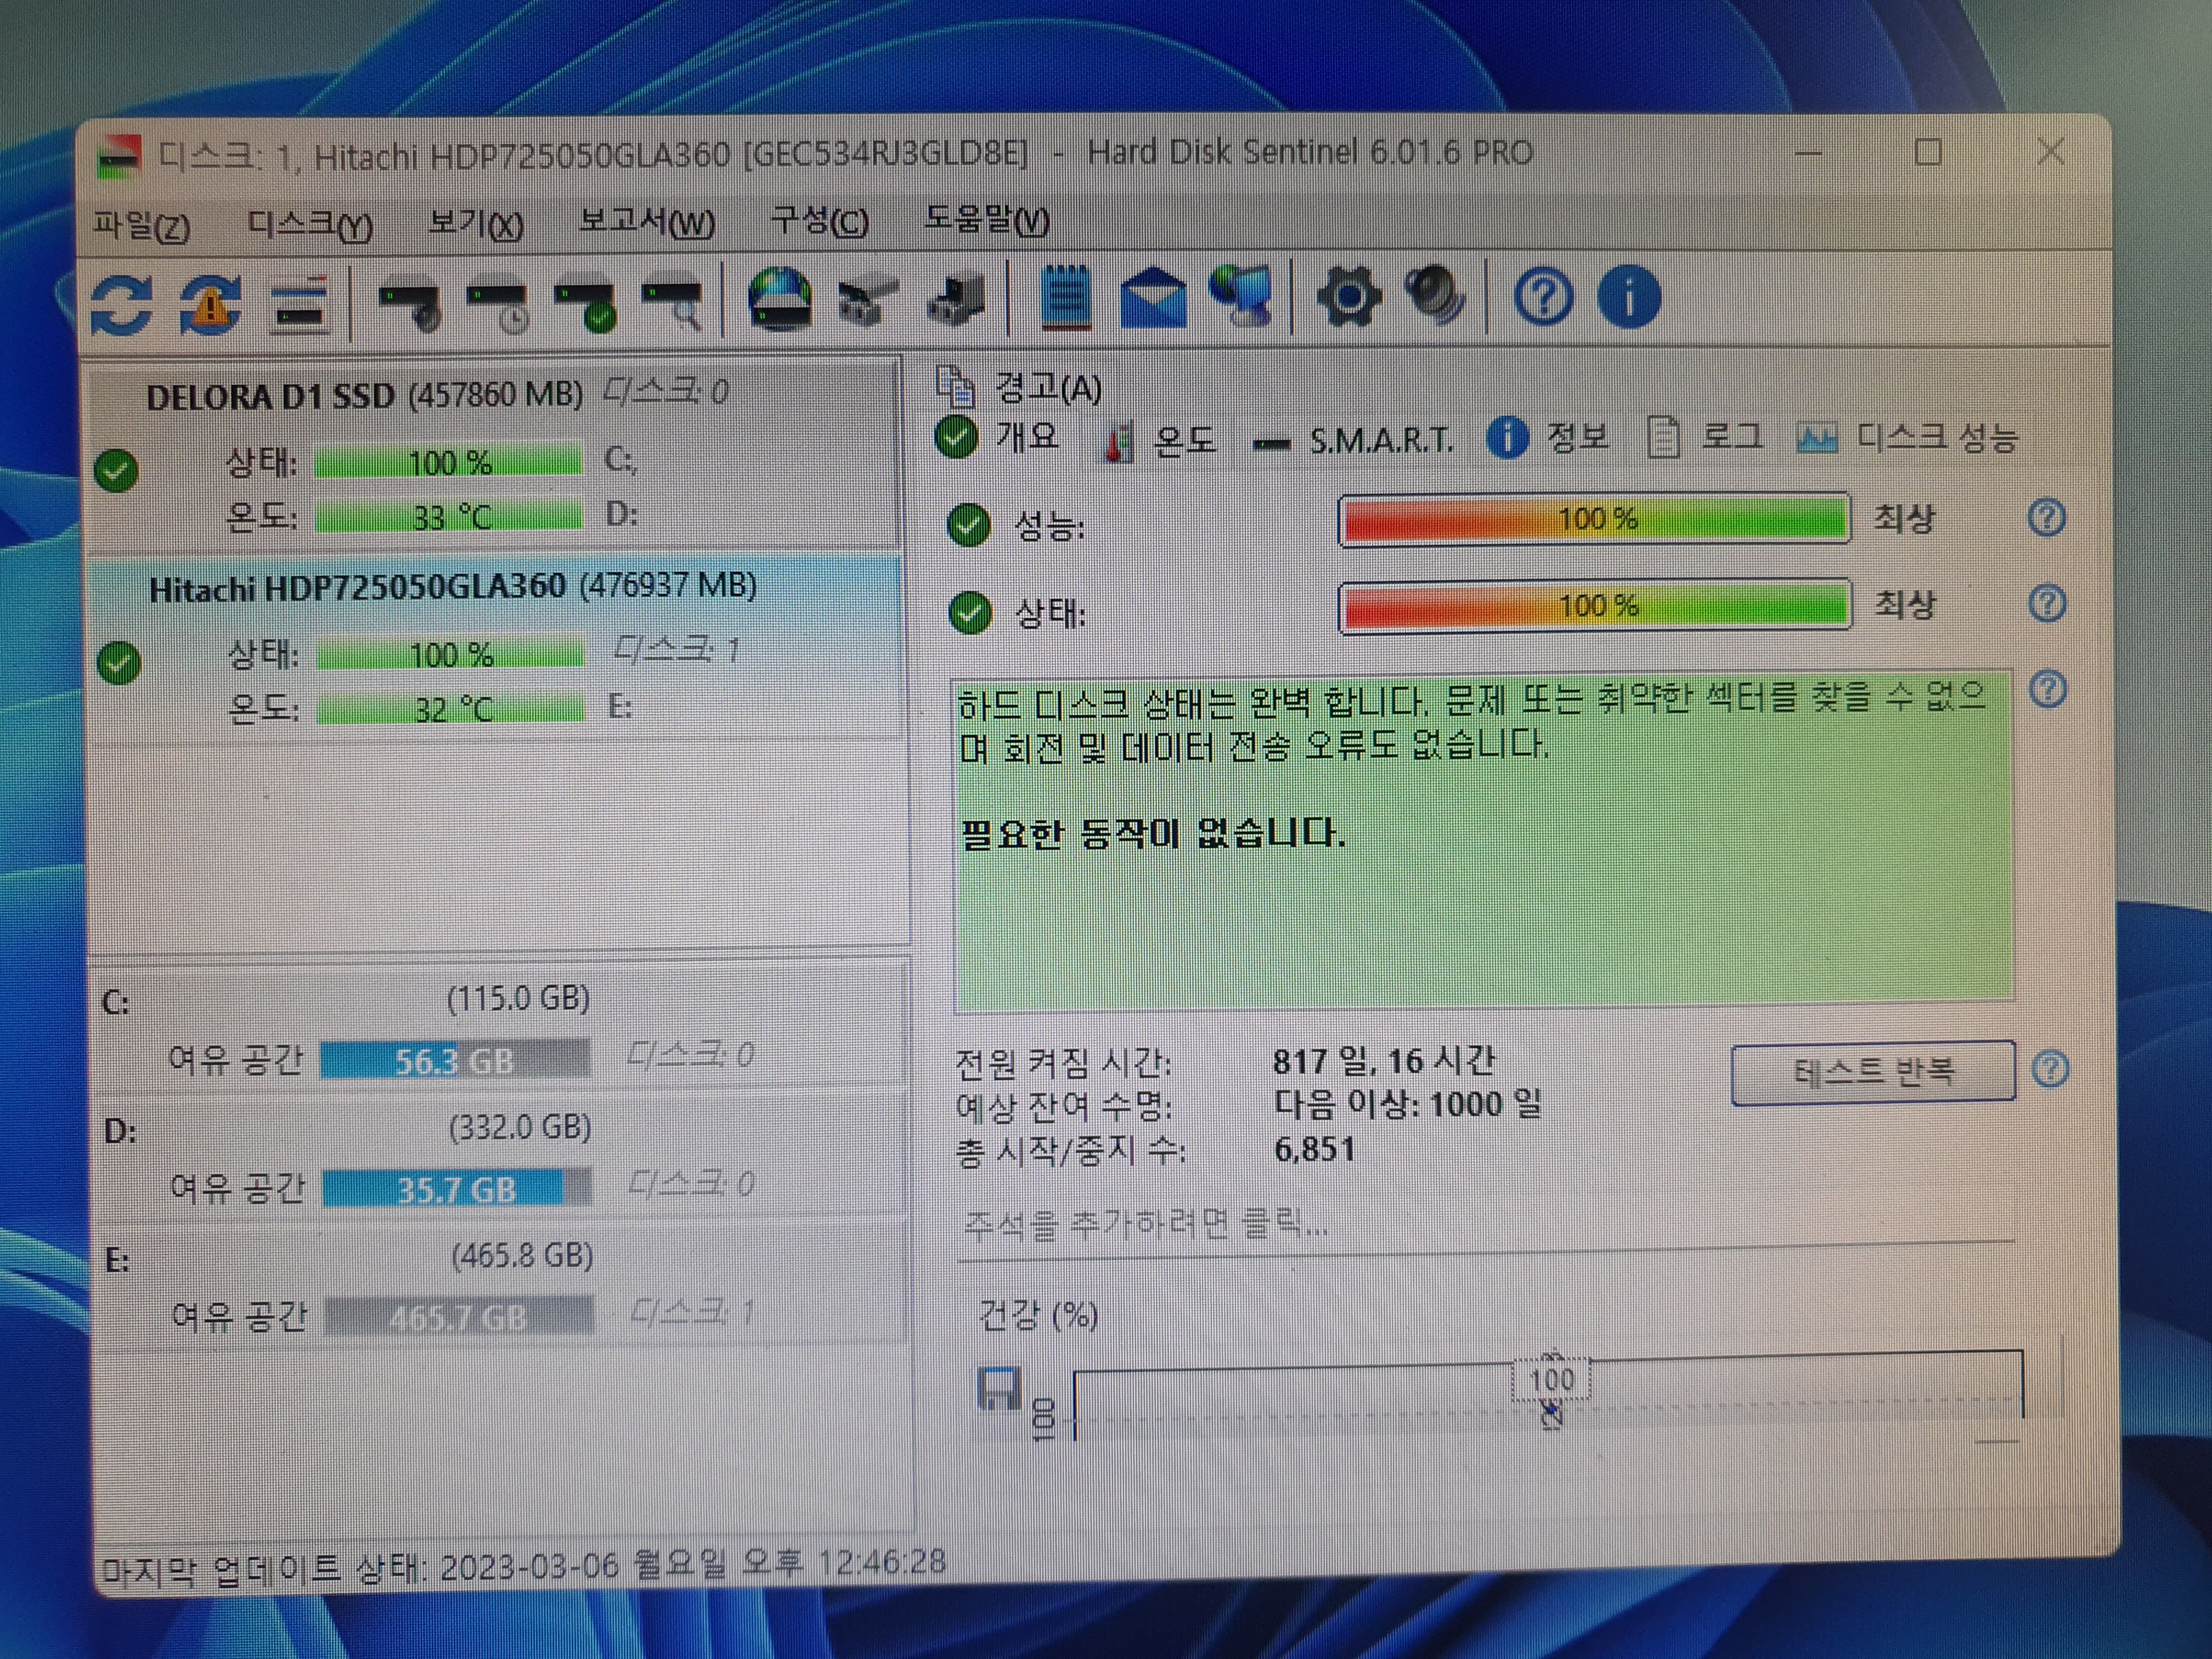This screenshot has width=2212, height=1659.
Task: Click the Hard Disk Sentinel title bar icon
Action: point(119,157)
